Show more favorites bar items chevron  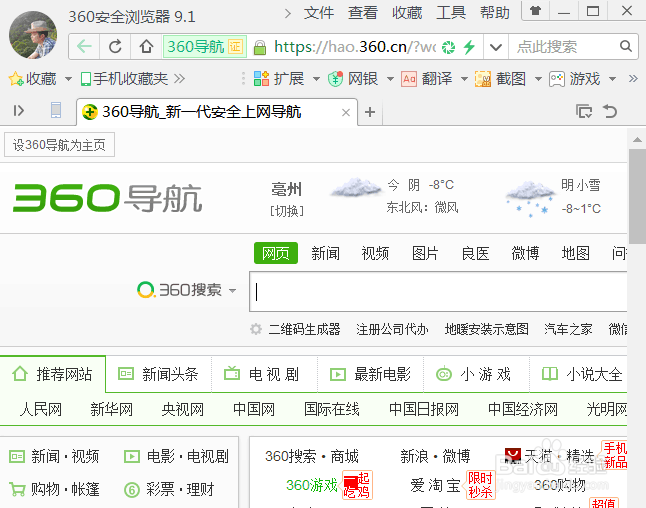pyautogui.click(x=179, y=78)
